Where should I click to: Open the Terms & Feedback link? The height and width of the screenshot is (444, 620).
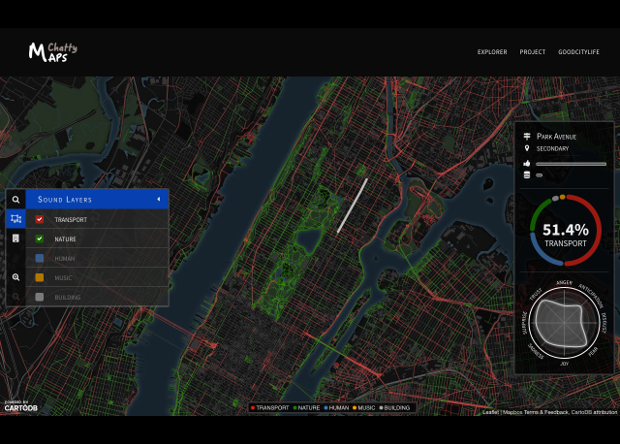546,412
